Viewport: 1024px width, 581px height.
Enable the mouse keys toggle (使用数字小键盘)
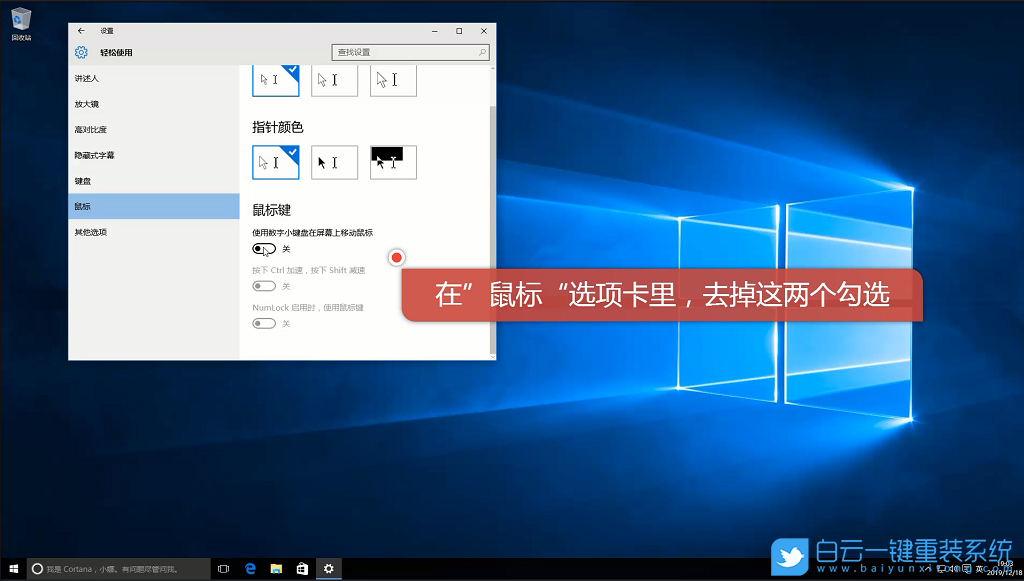264,248
